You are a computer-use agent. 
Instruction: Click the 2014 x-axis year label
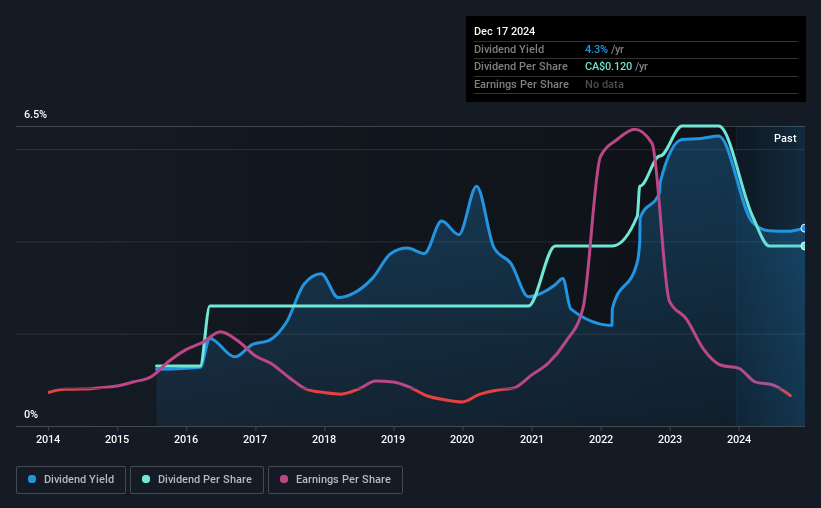(x=48, y=439)
